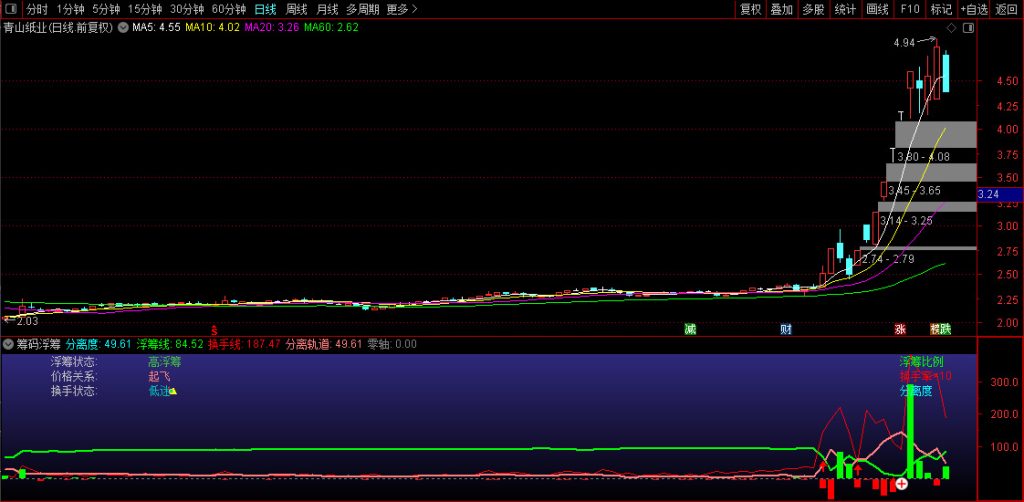This screenshot has height=502, width=1024.
Task: Click the green 减 event marker
Action: (689, 329)
